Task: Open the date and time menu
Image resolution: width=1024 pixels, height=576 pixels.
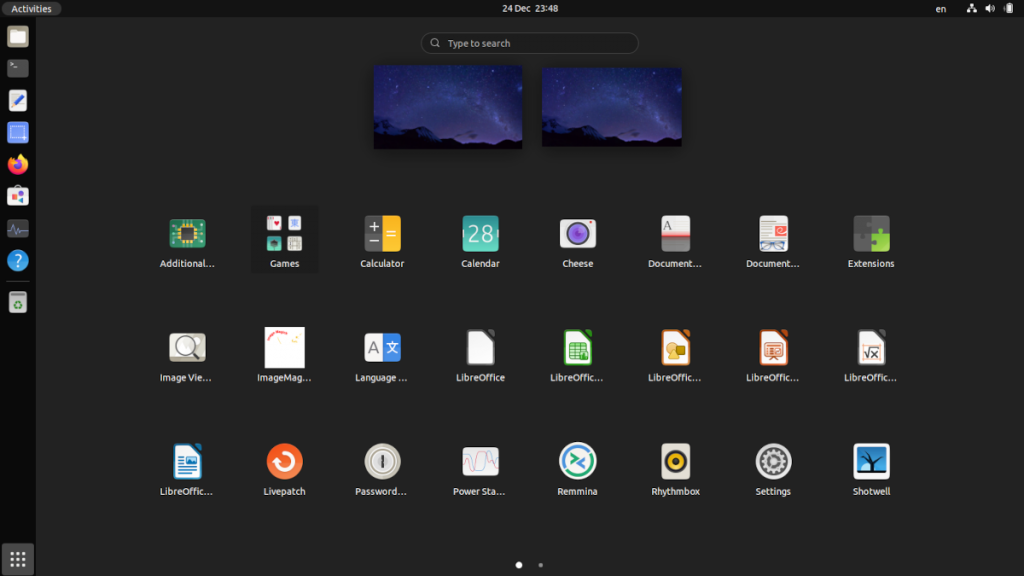Action: pyautogui.click(x=529, y=8)
